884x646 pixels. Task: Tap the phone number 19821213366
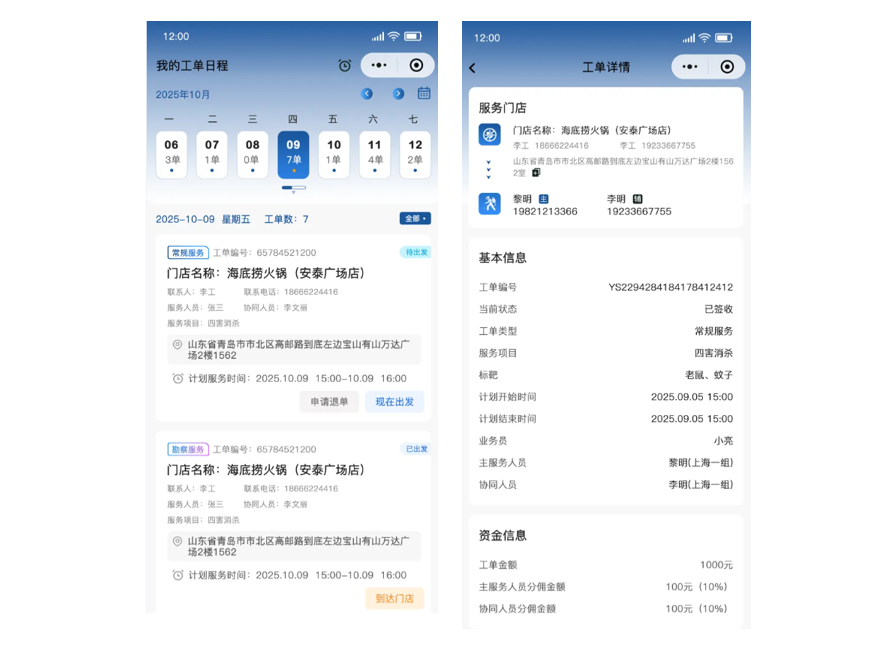tap(544, 212)
